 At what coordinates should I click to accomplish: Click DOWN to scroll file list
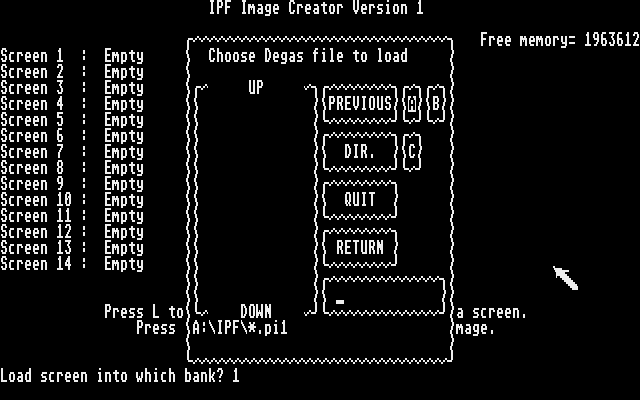tap(256, 311)
